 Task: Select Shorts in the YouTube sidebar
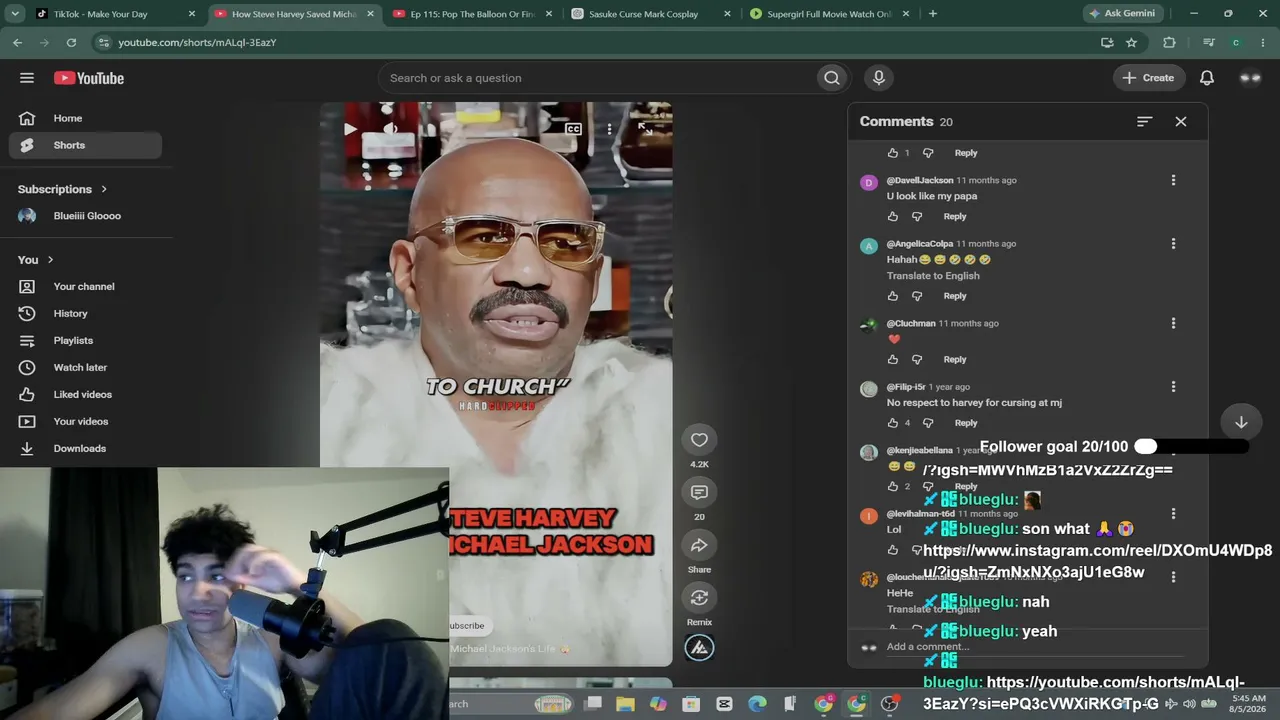pos(86,145)
